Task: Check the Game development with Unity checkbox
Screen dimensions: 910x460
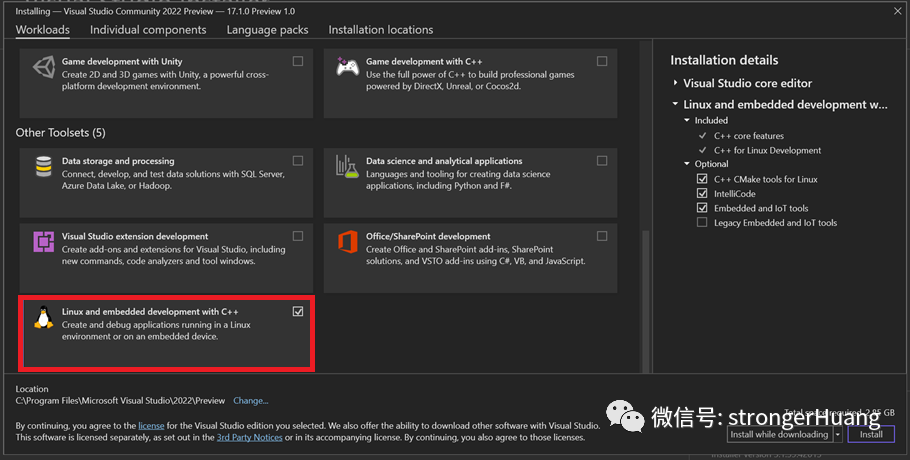Action: (298, 61)
